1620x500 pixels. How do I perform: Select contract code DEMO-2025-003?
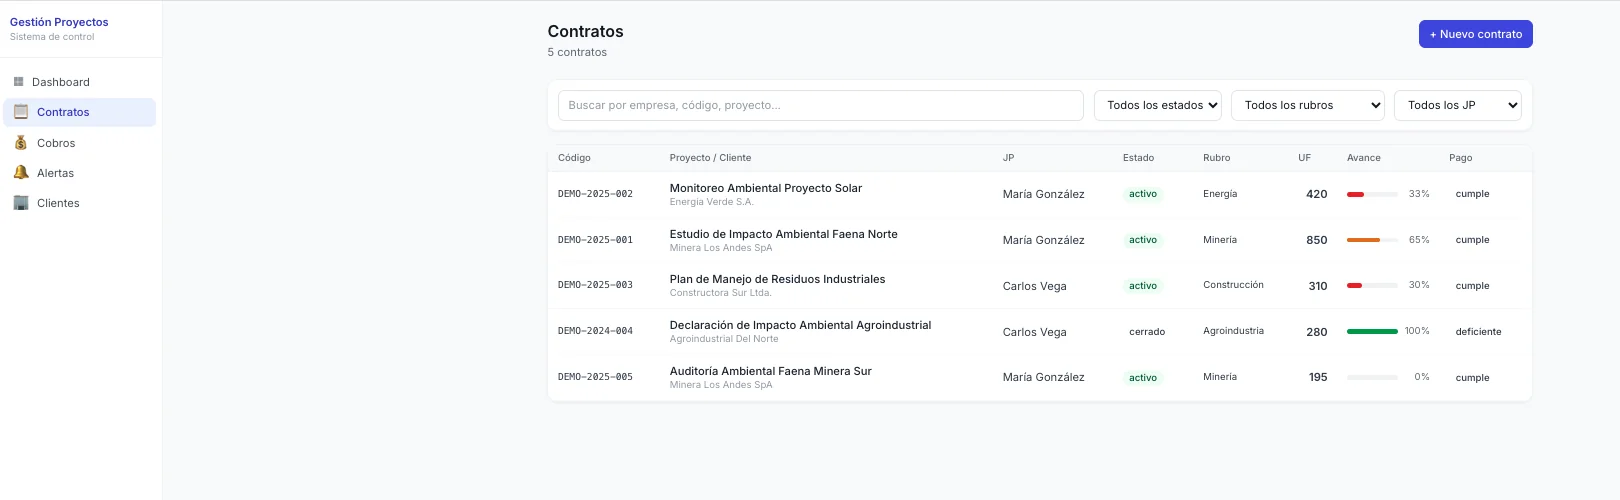point(595,285)
